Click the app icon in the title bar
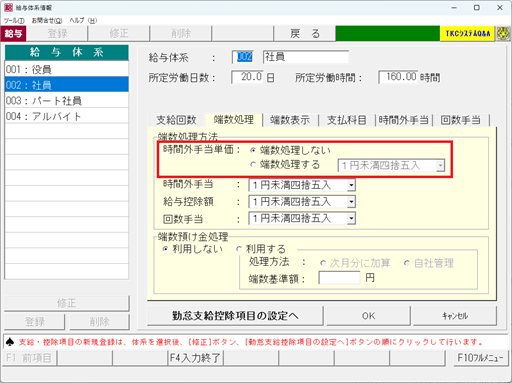Image resolution: width=512 pixels, height=383 pixels. pos(8,7)
